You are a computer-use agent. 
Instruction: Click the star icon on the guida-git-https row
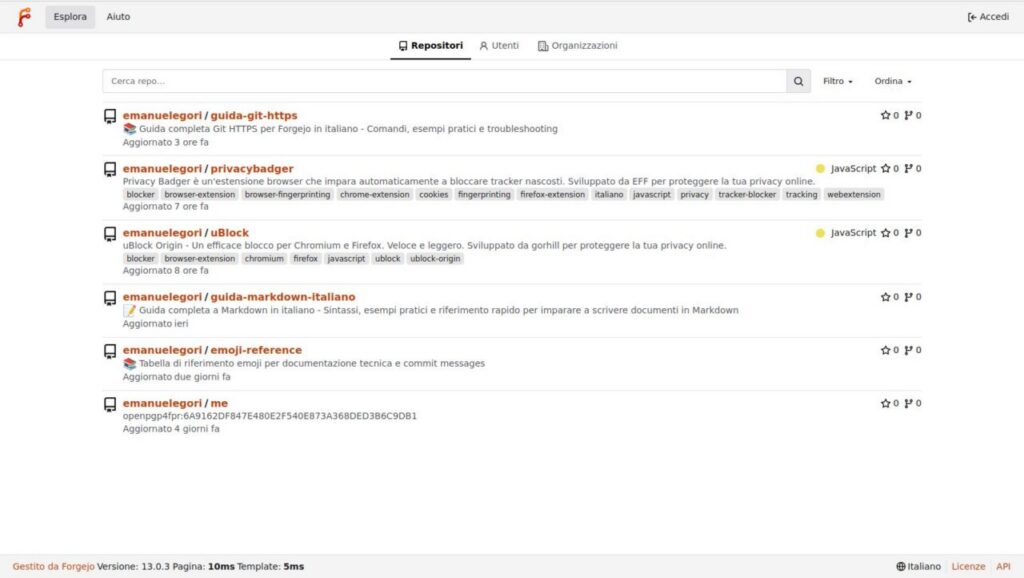point(885,115)
